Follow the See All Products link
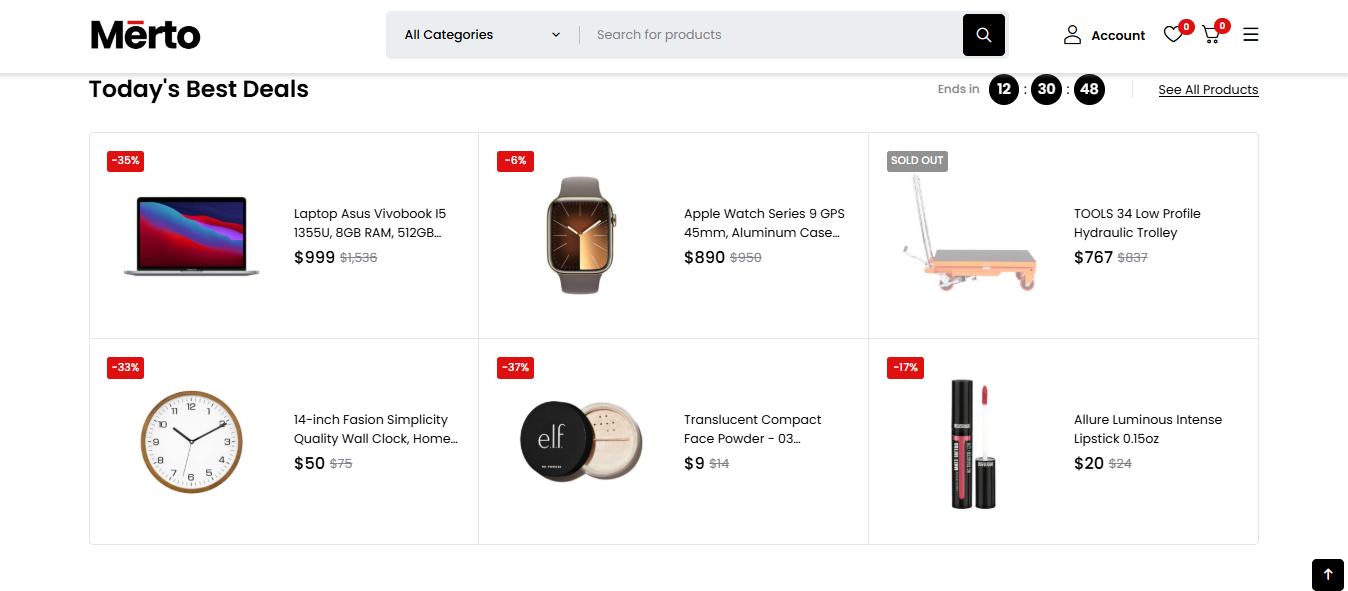Screen dimensions: 1348x591 coord(1208,90)
